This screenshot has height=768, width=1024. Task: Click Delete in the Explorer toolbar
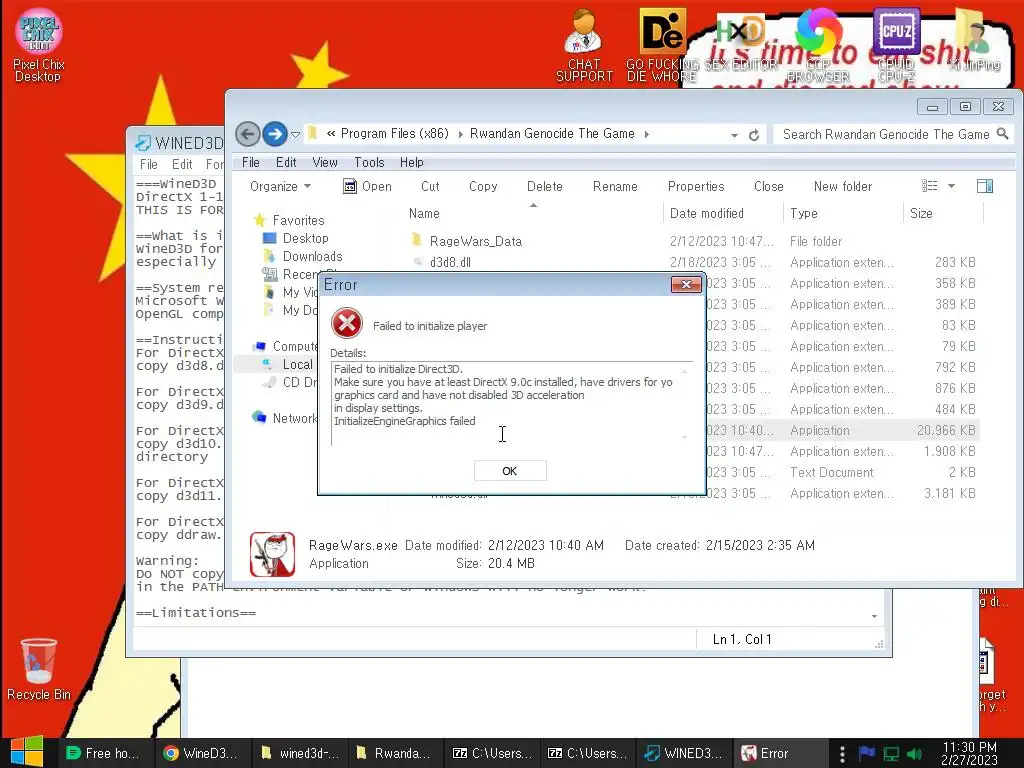pyautogui.click(x=545, y=187)
